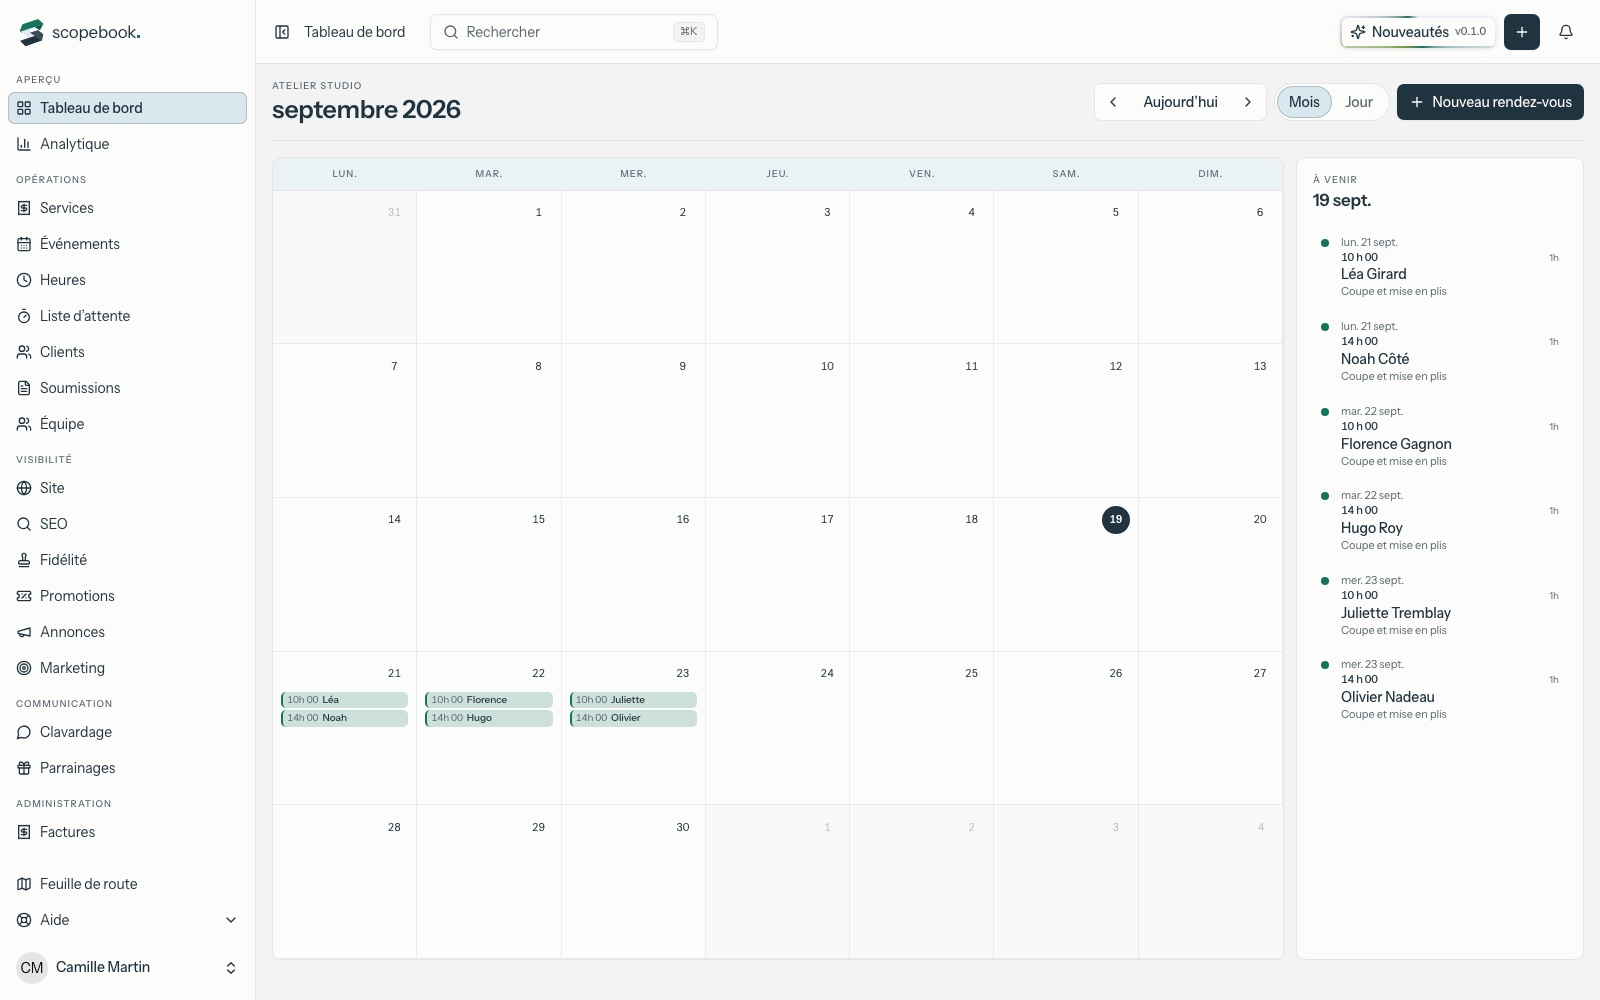The image size is (1600, 1000).
Task: Focus the Rechercher search field
Action: (574, 32)
